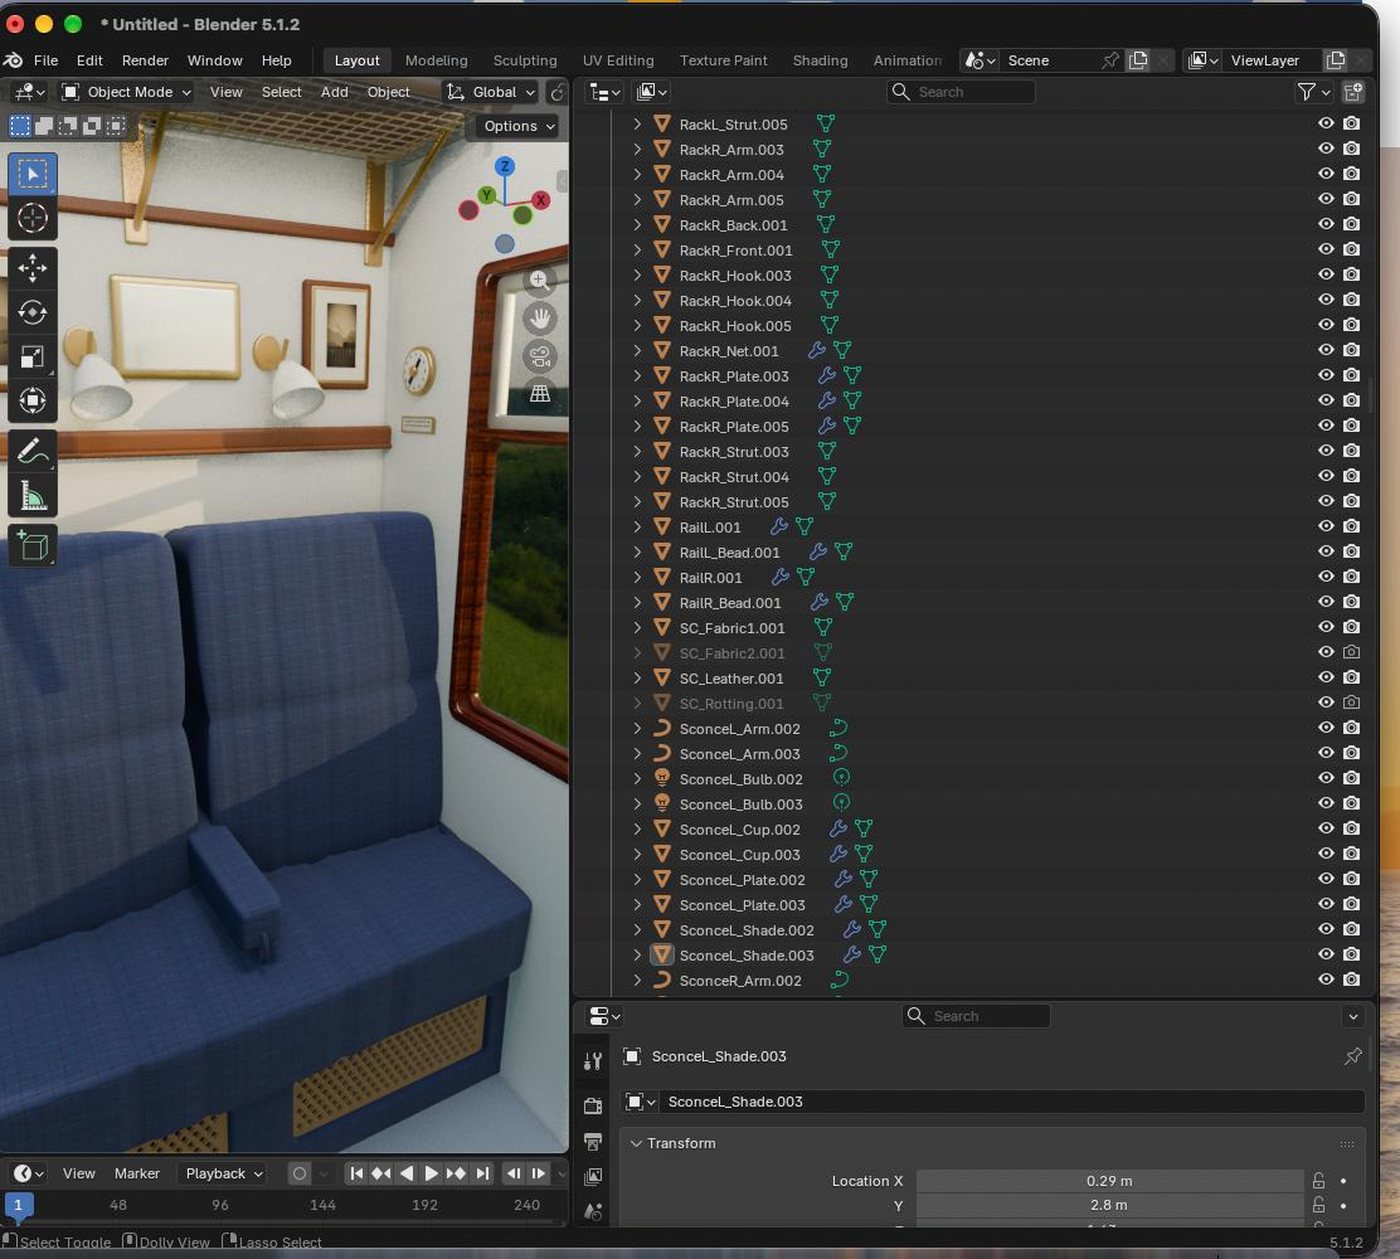Open the Render properties tab
1400x1259 pixels.
click(x=593, y=1105)
